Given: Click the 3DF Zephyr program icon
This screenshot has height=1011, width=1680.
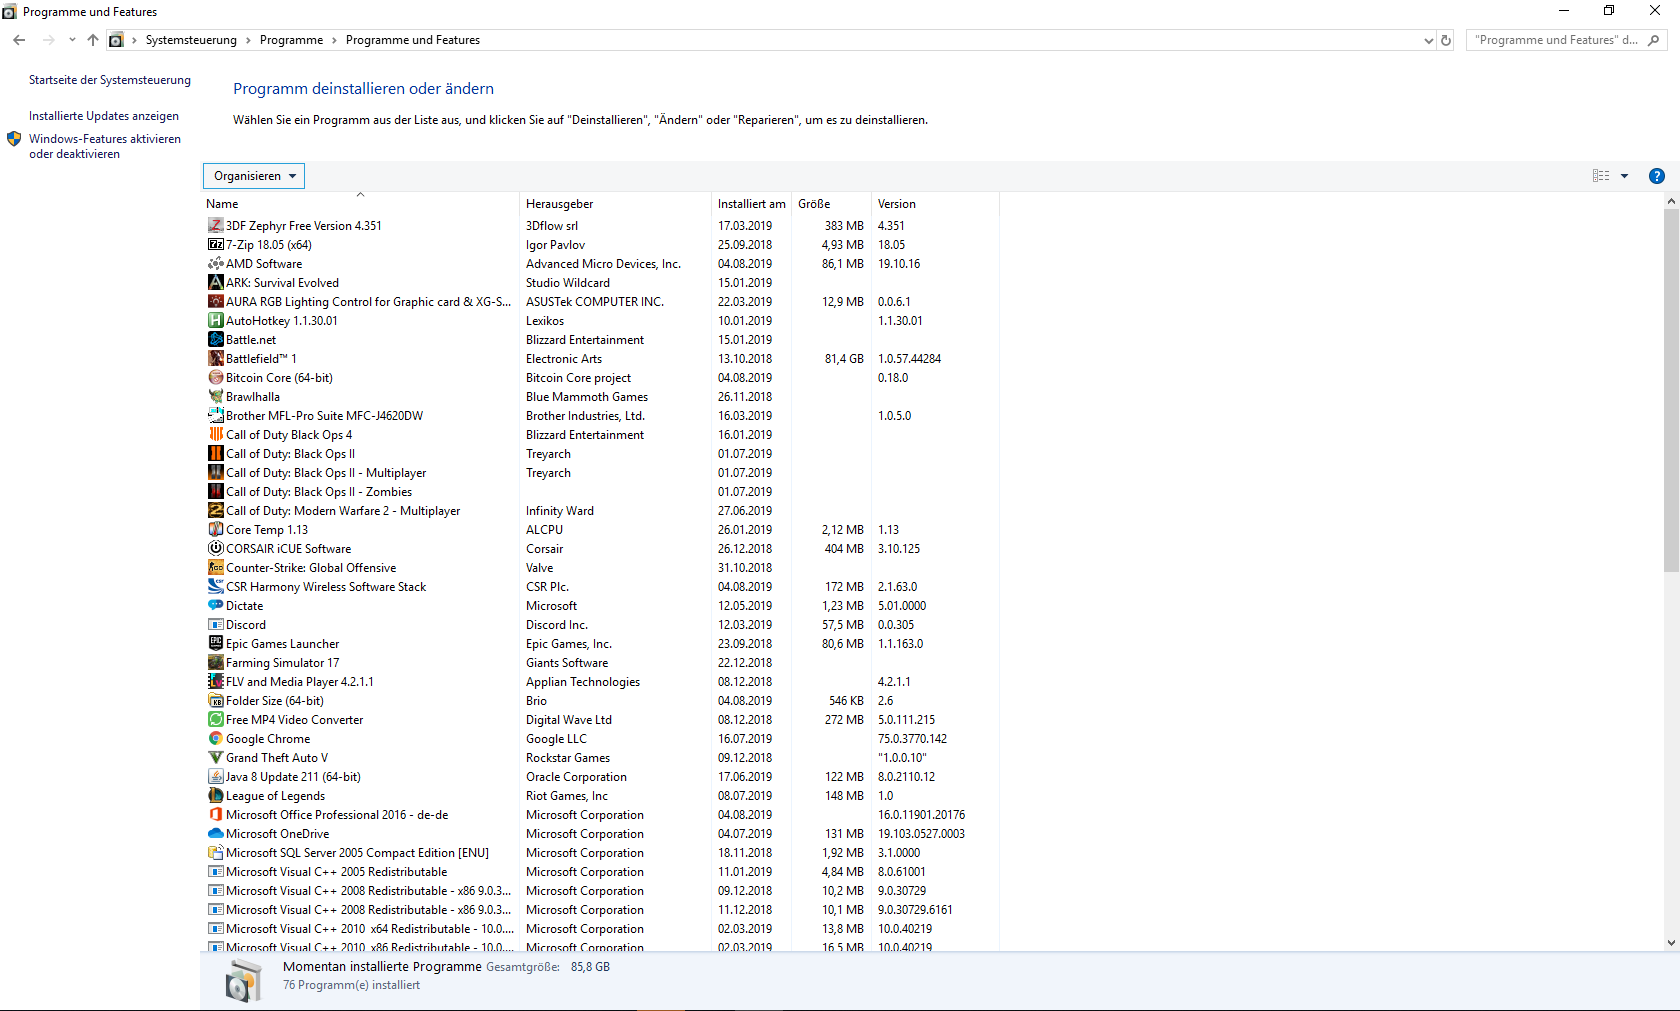Looking at the screenshot, I should (x=215, y=226).
